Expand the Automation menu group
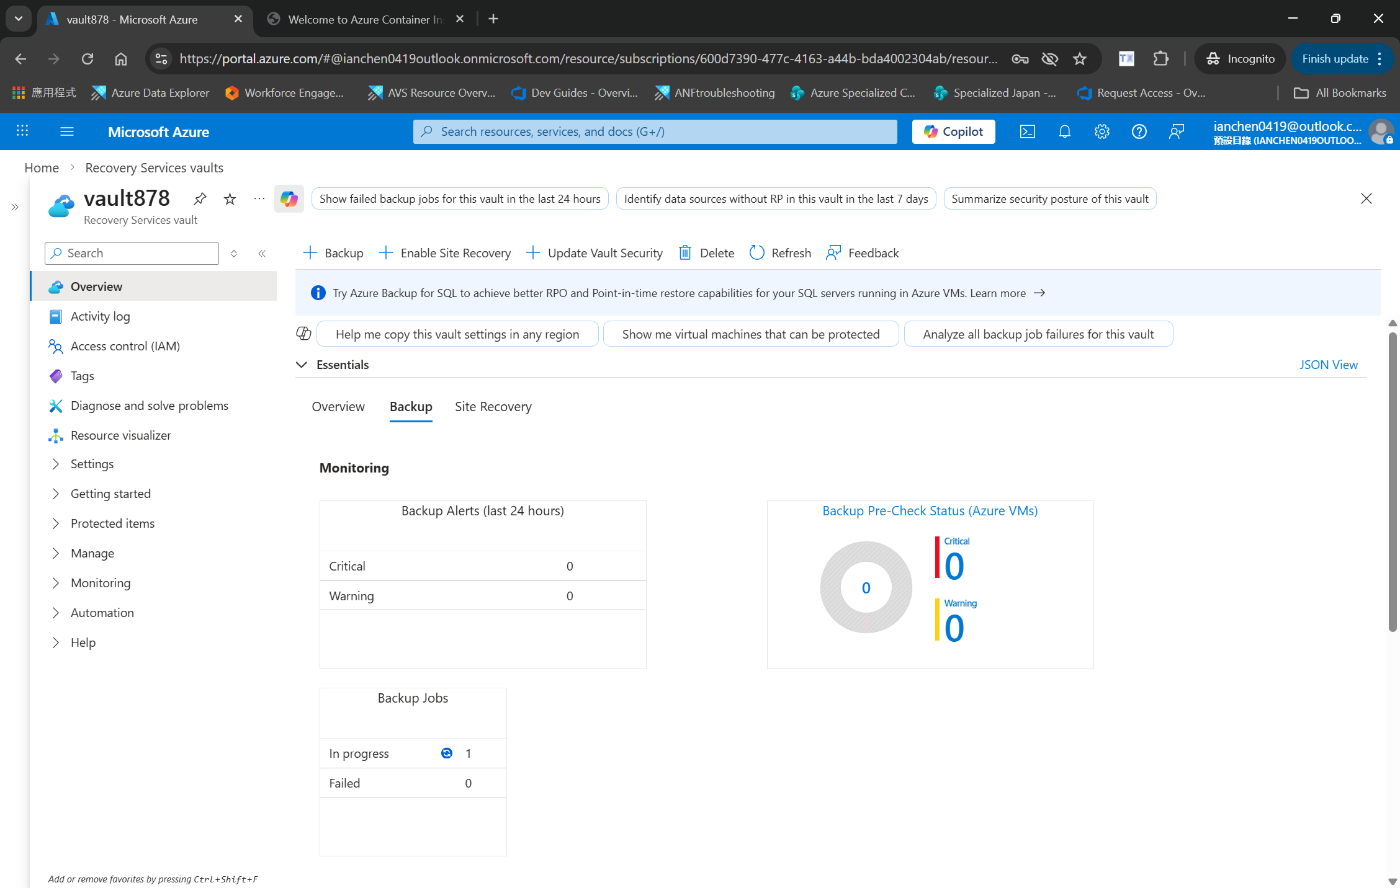Viewport: 1400px width, 888px height. (56, 613)
